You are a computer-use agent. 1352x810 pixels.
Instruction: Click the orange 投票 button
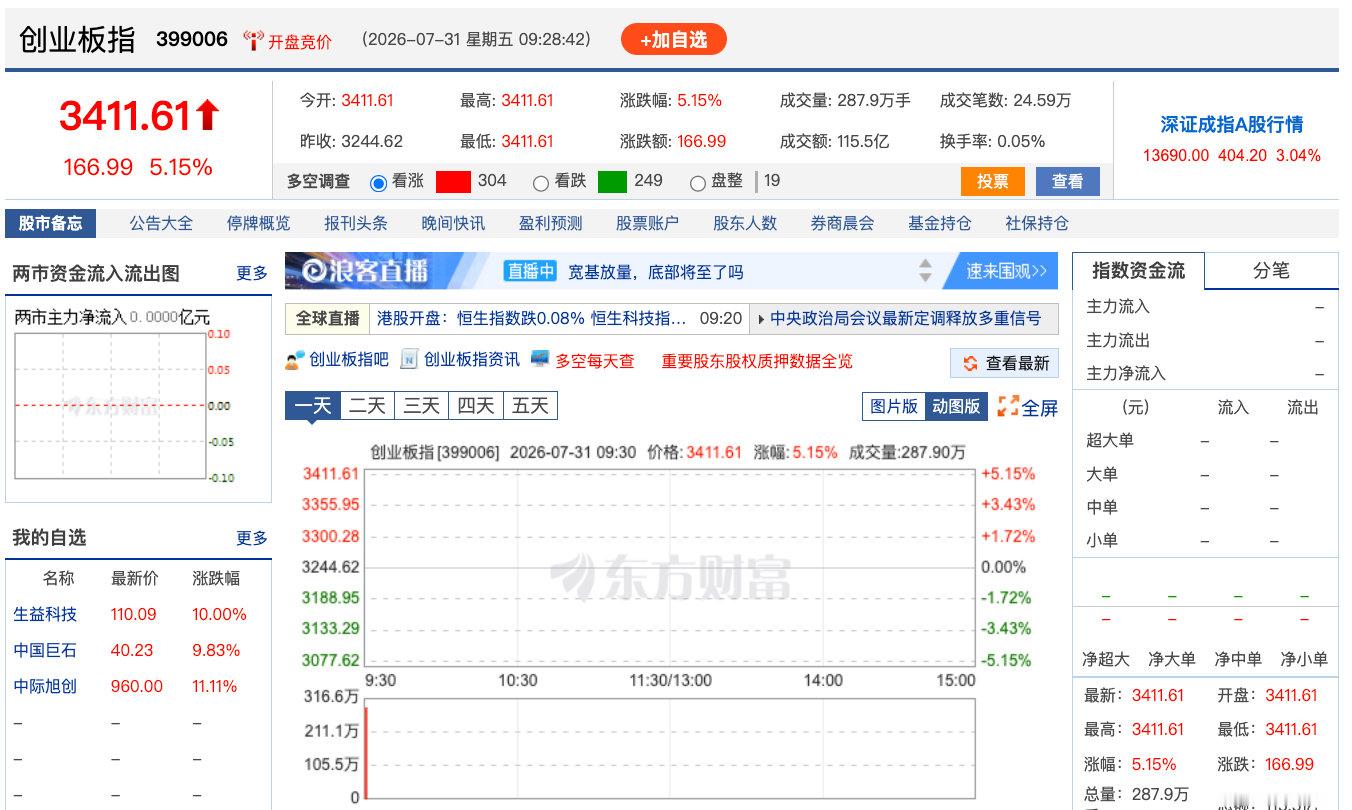(x=993, y=181)
